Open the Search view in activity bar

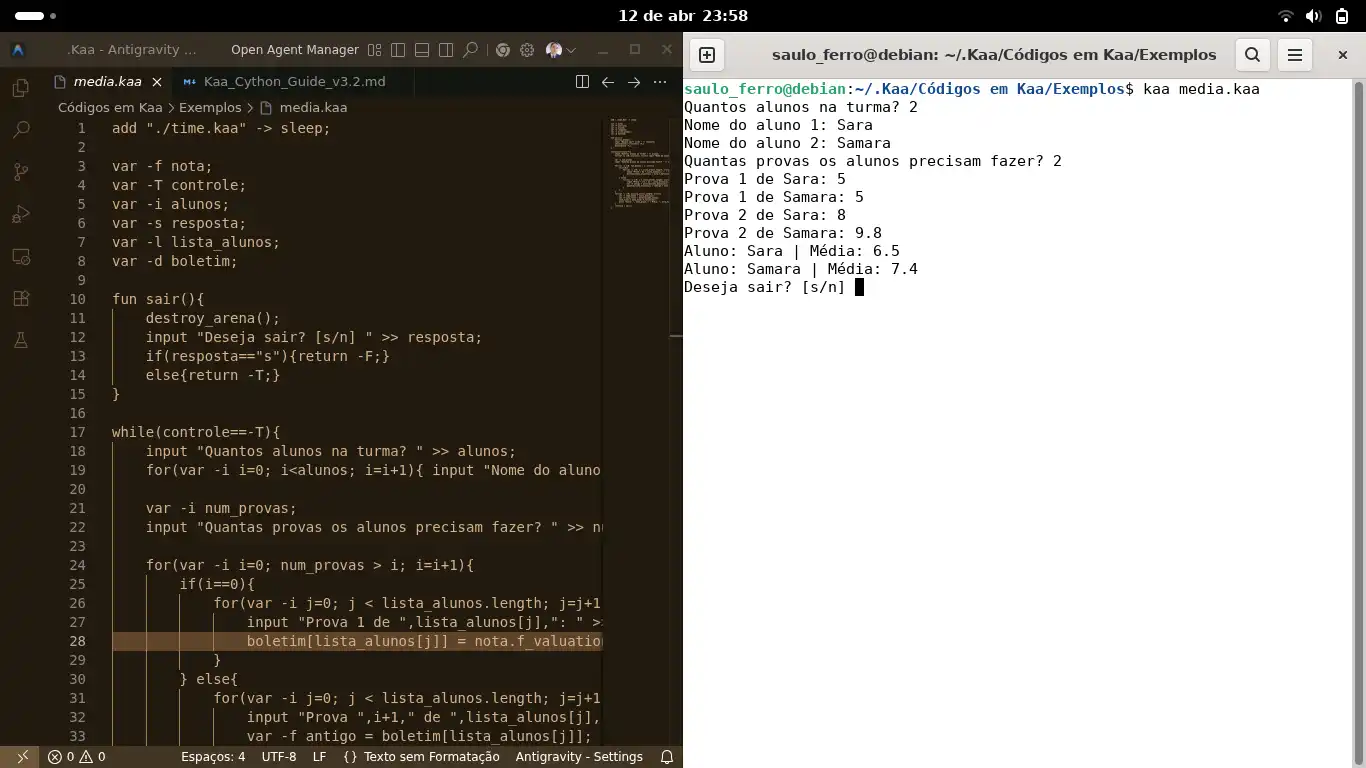tap(20, 130)
